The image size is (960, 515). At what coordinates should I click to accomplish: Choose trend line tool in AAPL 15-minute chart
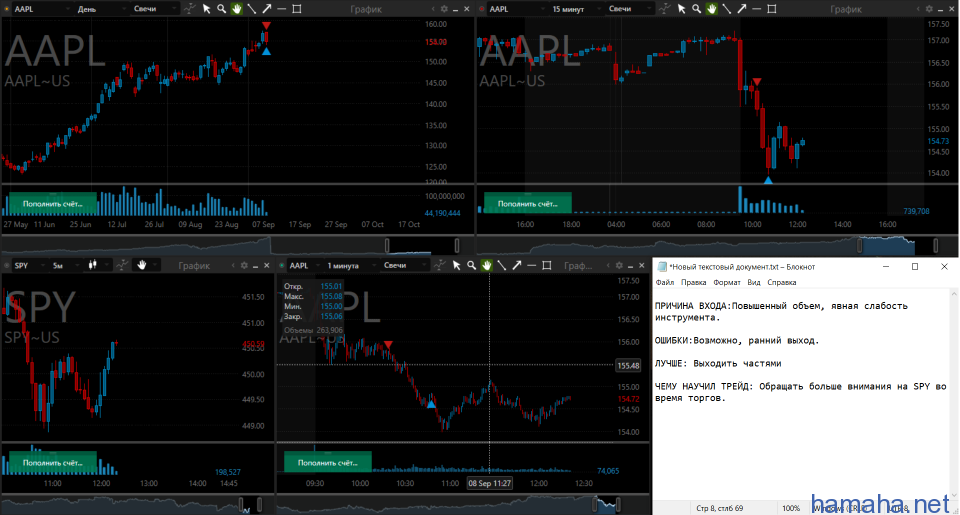727,9
